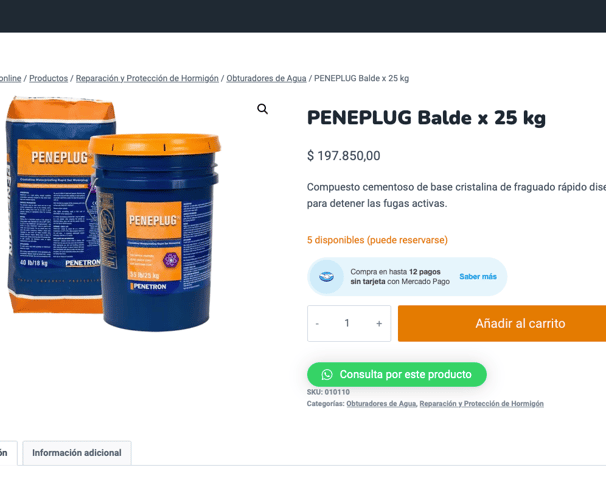Click the online breadcrumb link
The image size is (606, 480).
pyautogui.click(x=10, y=78)
